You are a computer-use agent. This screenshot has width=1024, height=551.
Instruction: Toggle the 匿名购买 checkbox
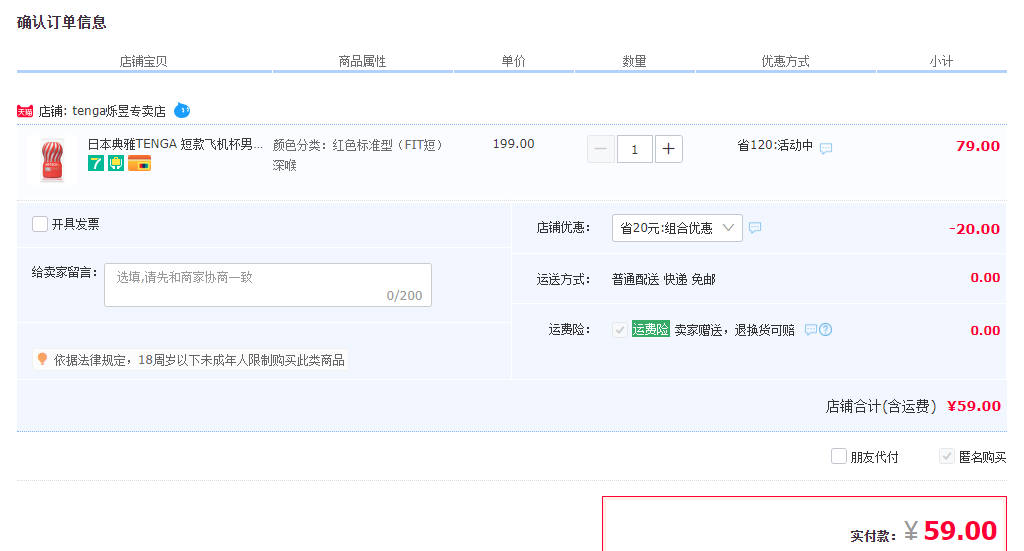[x=947, y=456]
